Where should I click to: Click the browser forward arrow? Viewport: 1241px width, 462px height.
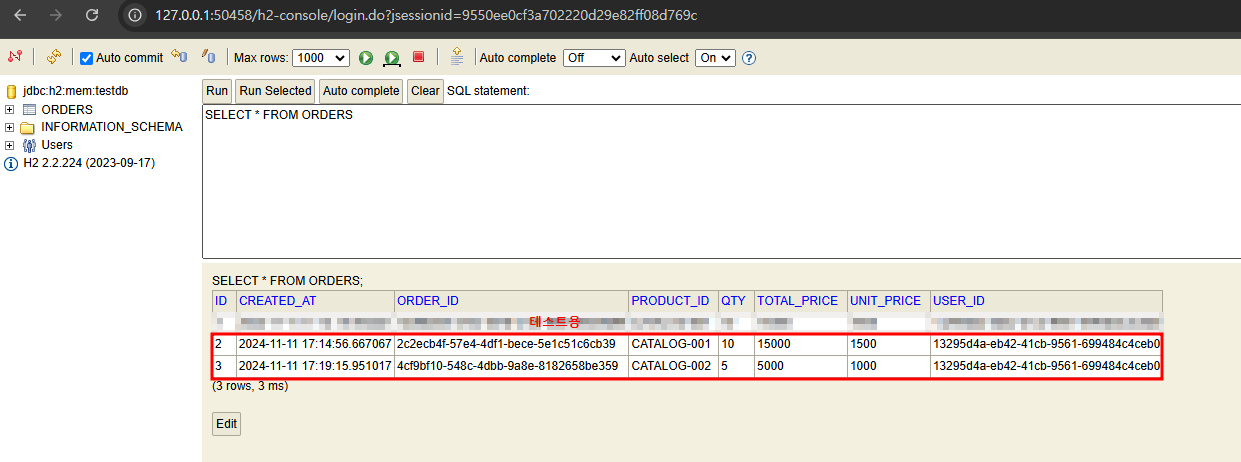pos(56,16)
